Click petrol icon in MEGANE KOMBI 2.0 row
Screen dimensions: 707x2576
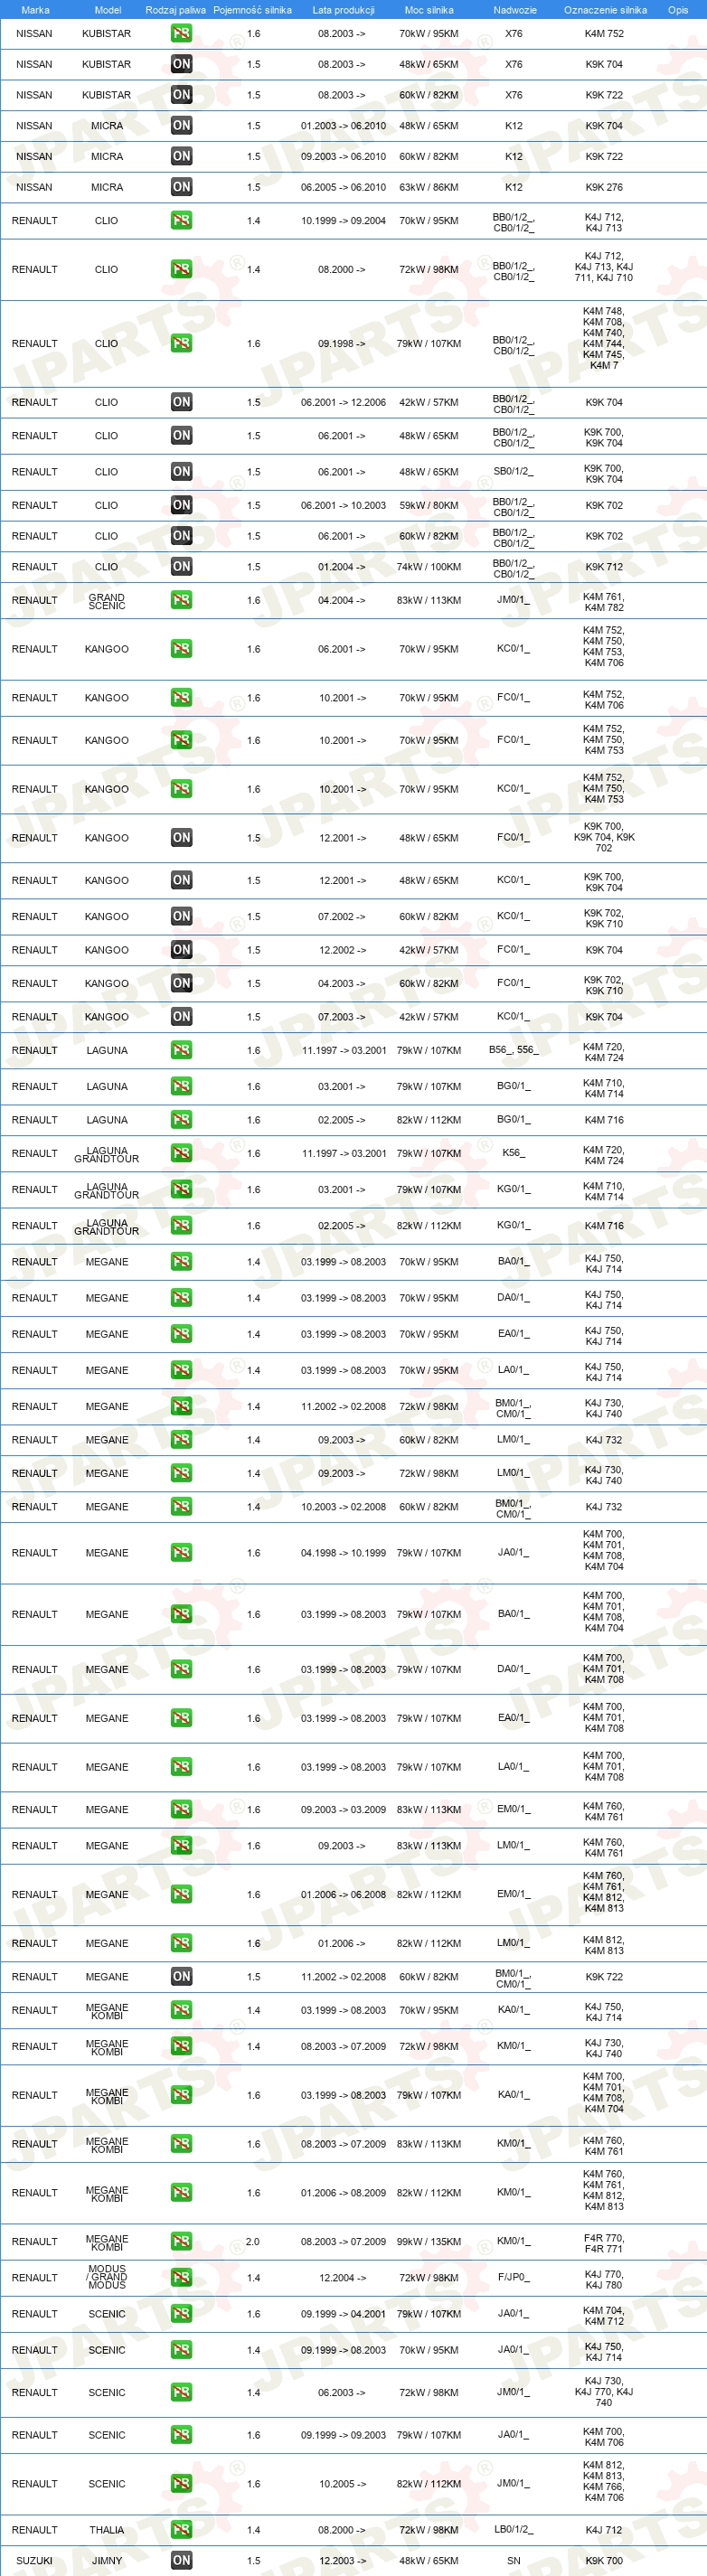[181, 2241]
